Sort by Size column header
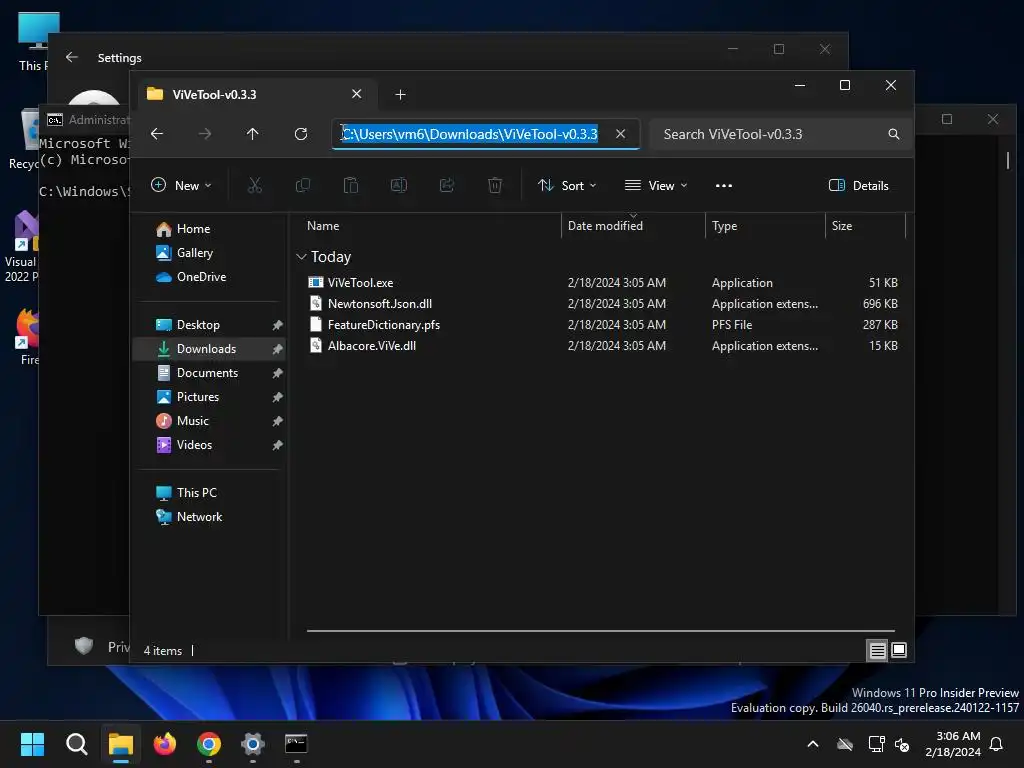This screenshot has width=1024, height=768. click(x=842, y=226)
